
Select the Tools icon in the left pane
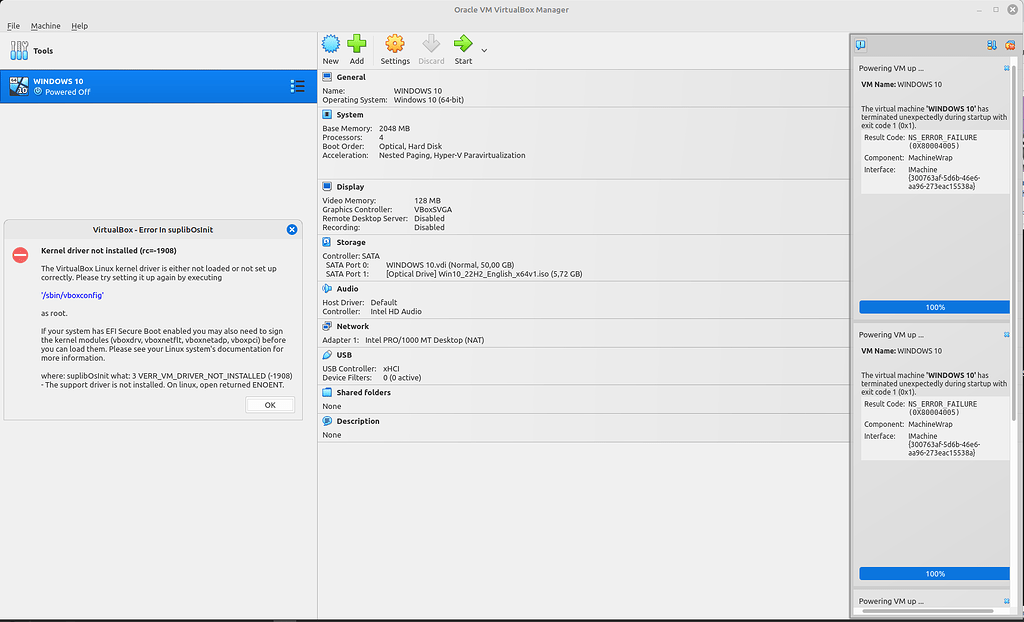(20, 50)
